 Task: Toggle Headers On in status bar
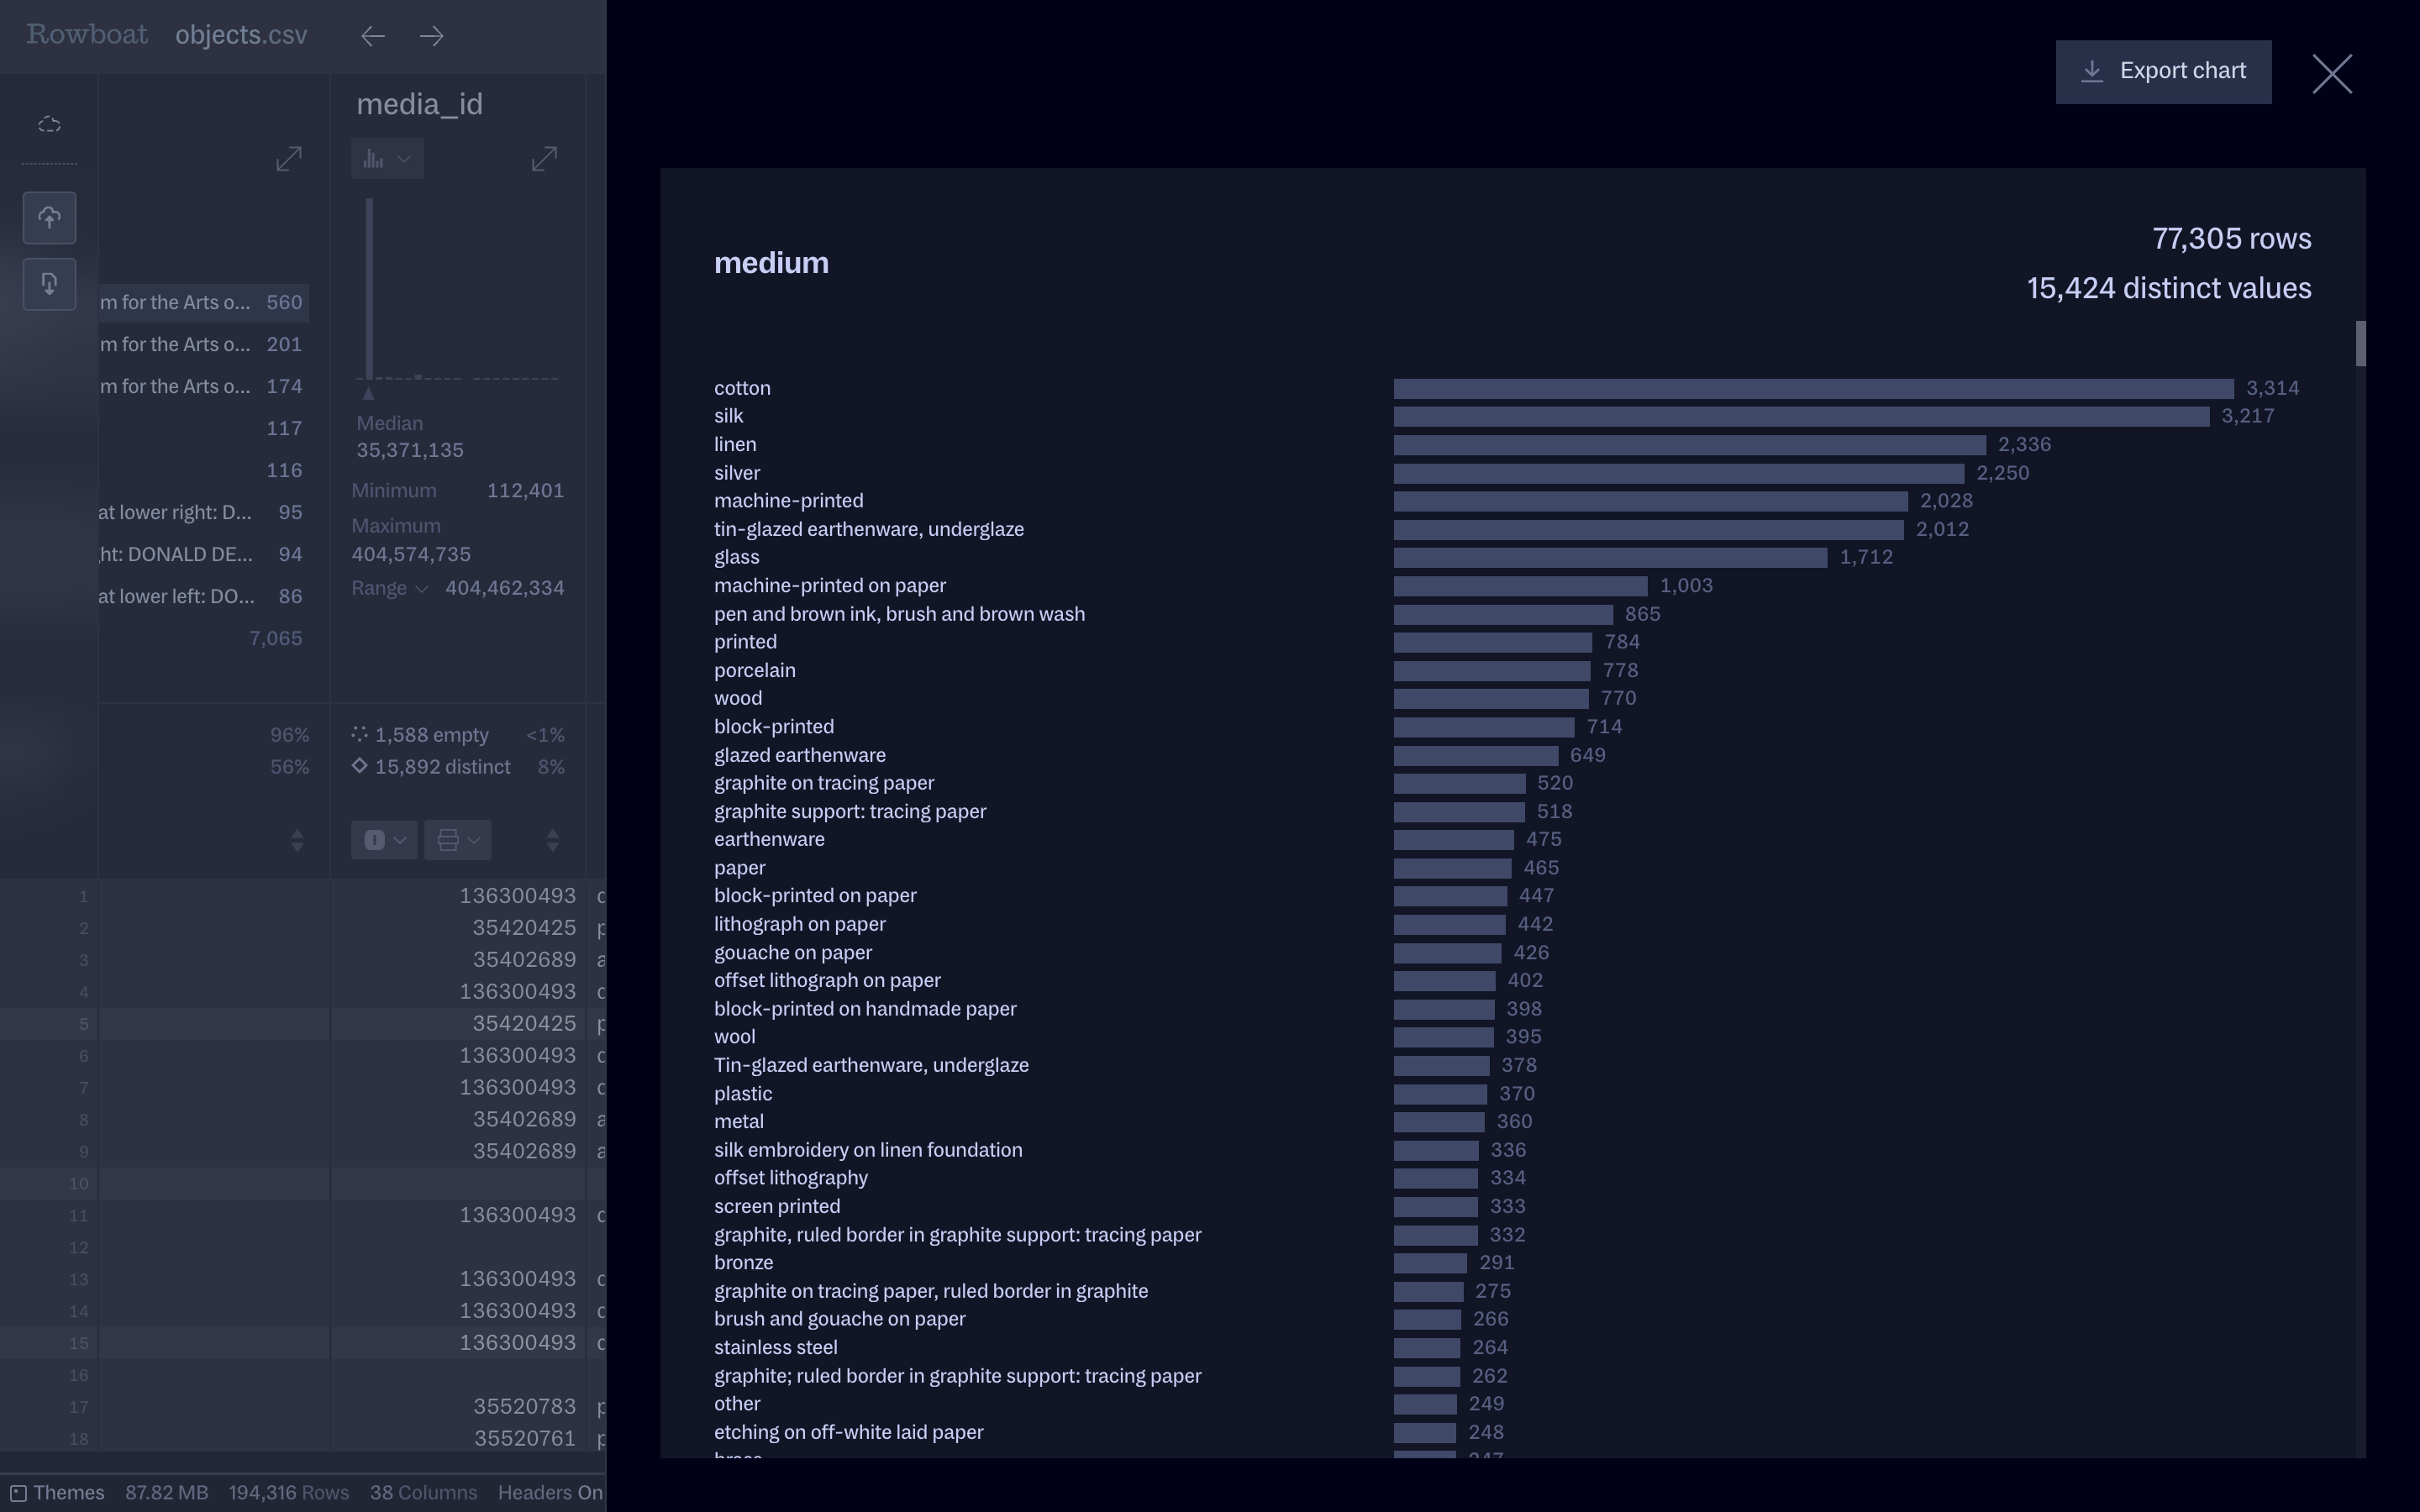tap(549, 1493)
